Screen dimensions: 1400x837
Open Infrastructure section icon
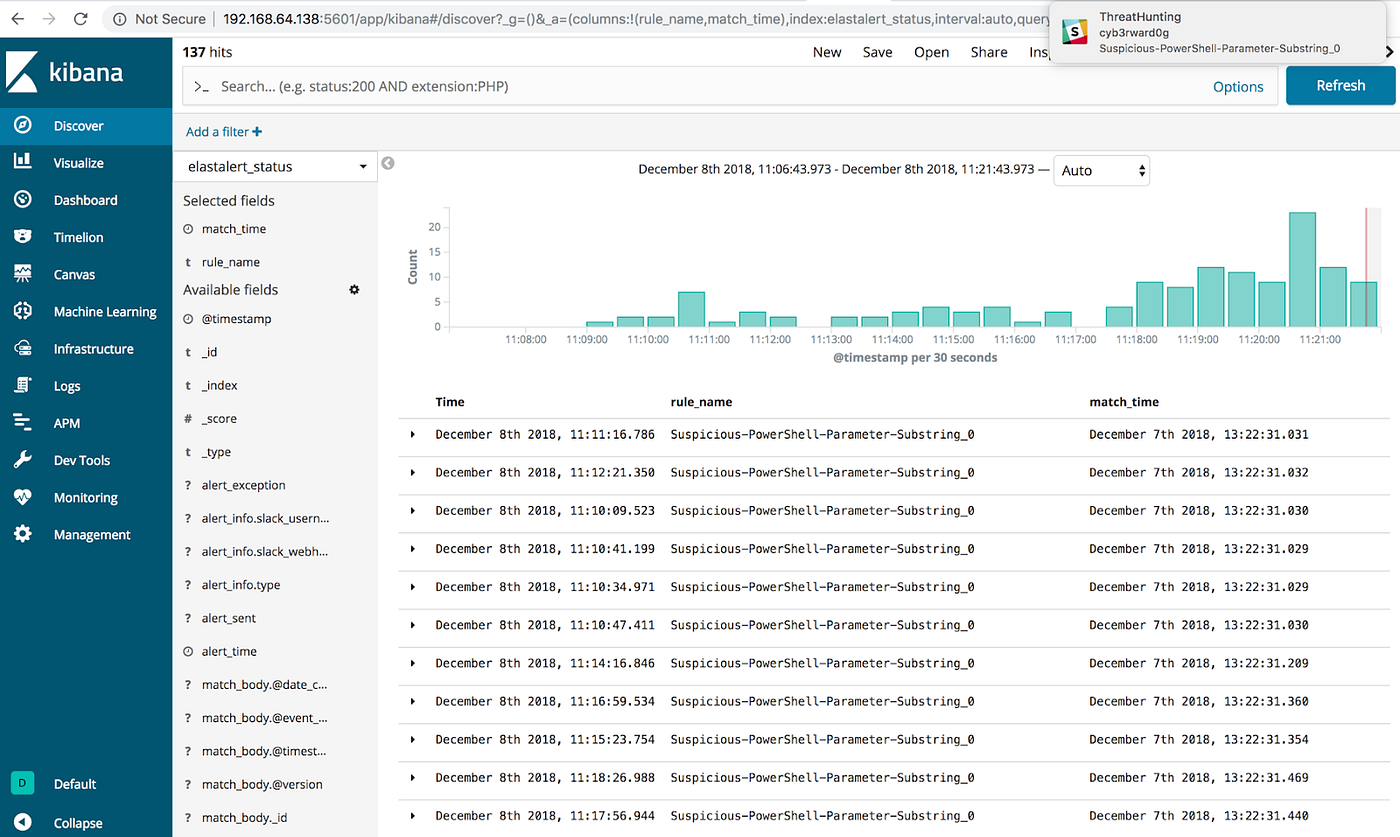(x=23, y=349)
